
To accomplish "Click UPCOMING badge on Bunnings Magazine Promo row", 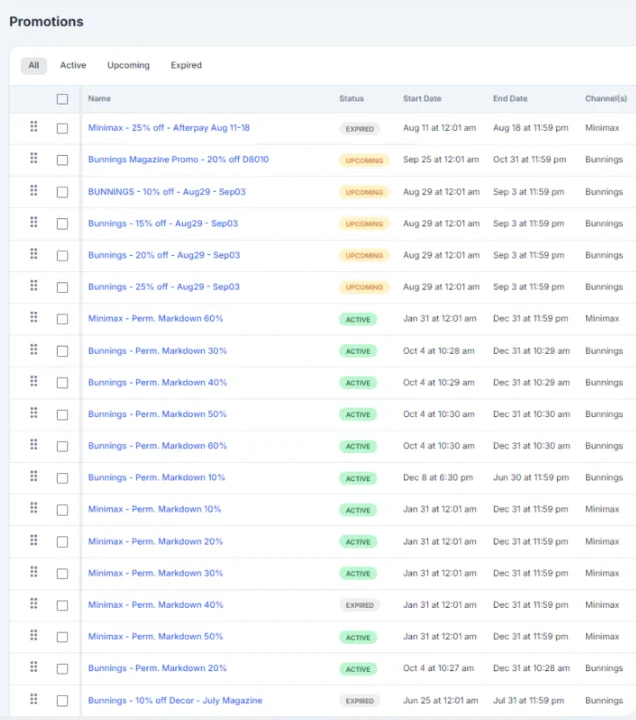I will pos(364,161).
